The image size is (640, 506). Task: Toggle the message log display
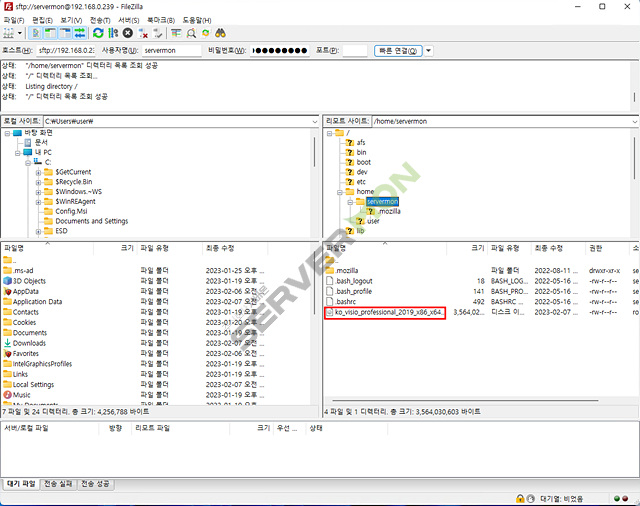coord(36,33)
